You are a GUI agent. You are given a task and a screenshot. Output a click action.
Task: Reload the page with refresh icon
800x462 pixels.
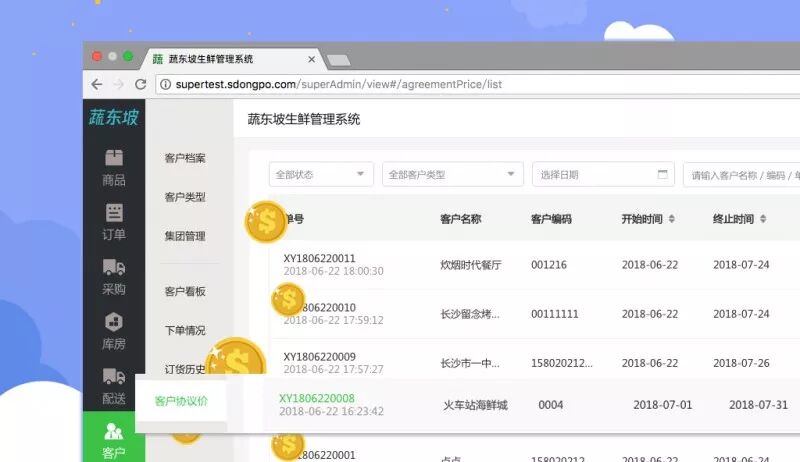coord(140,84)
